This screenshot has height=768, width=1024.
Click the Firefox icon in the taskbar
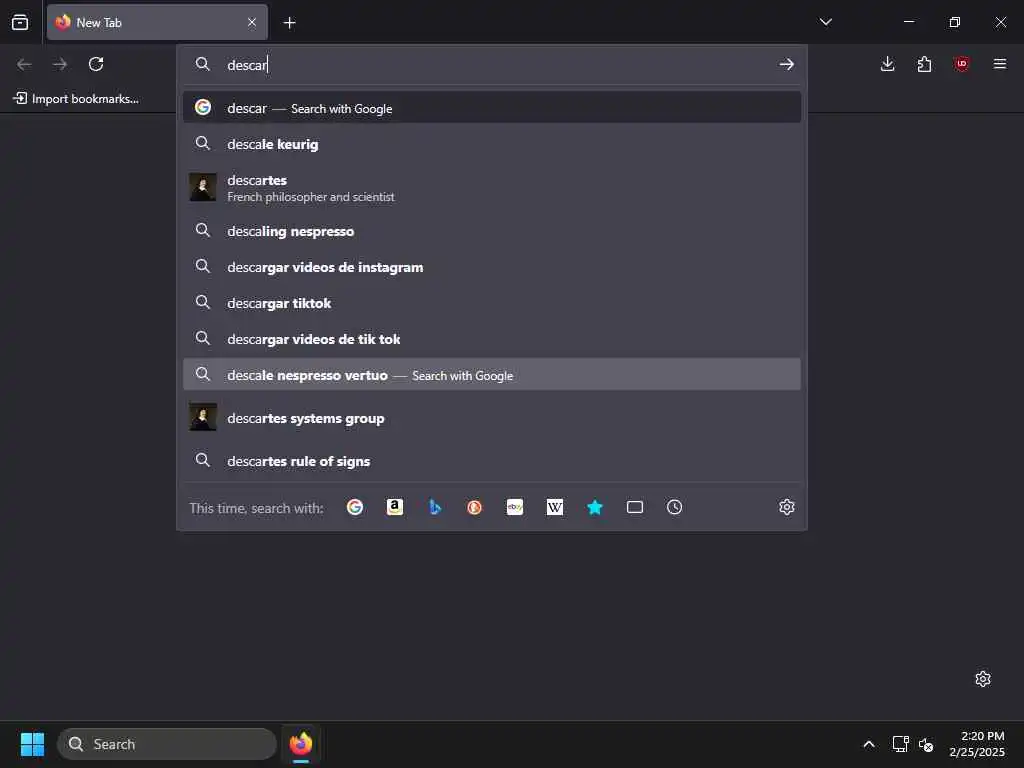point(300,744)
